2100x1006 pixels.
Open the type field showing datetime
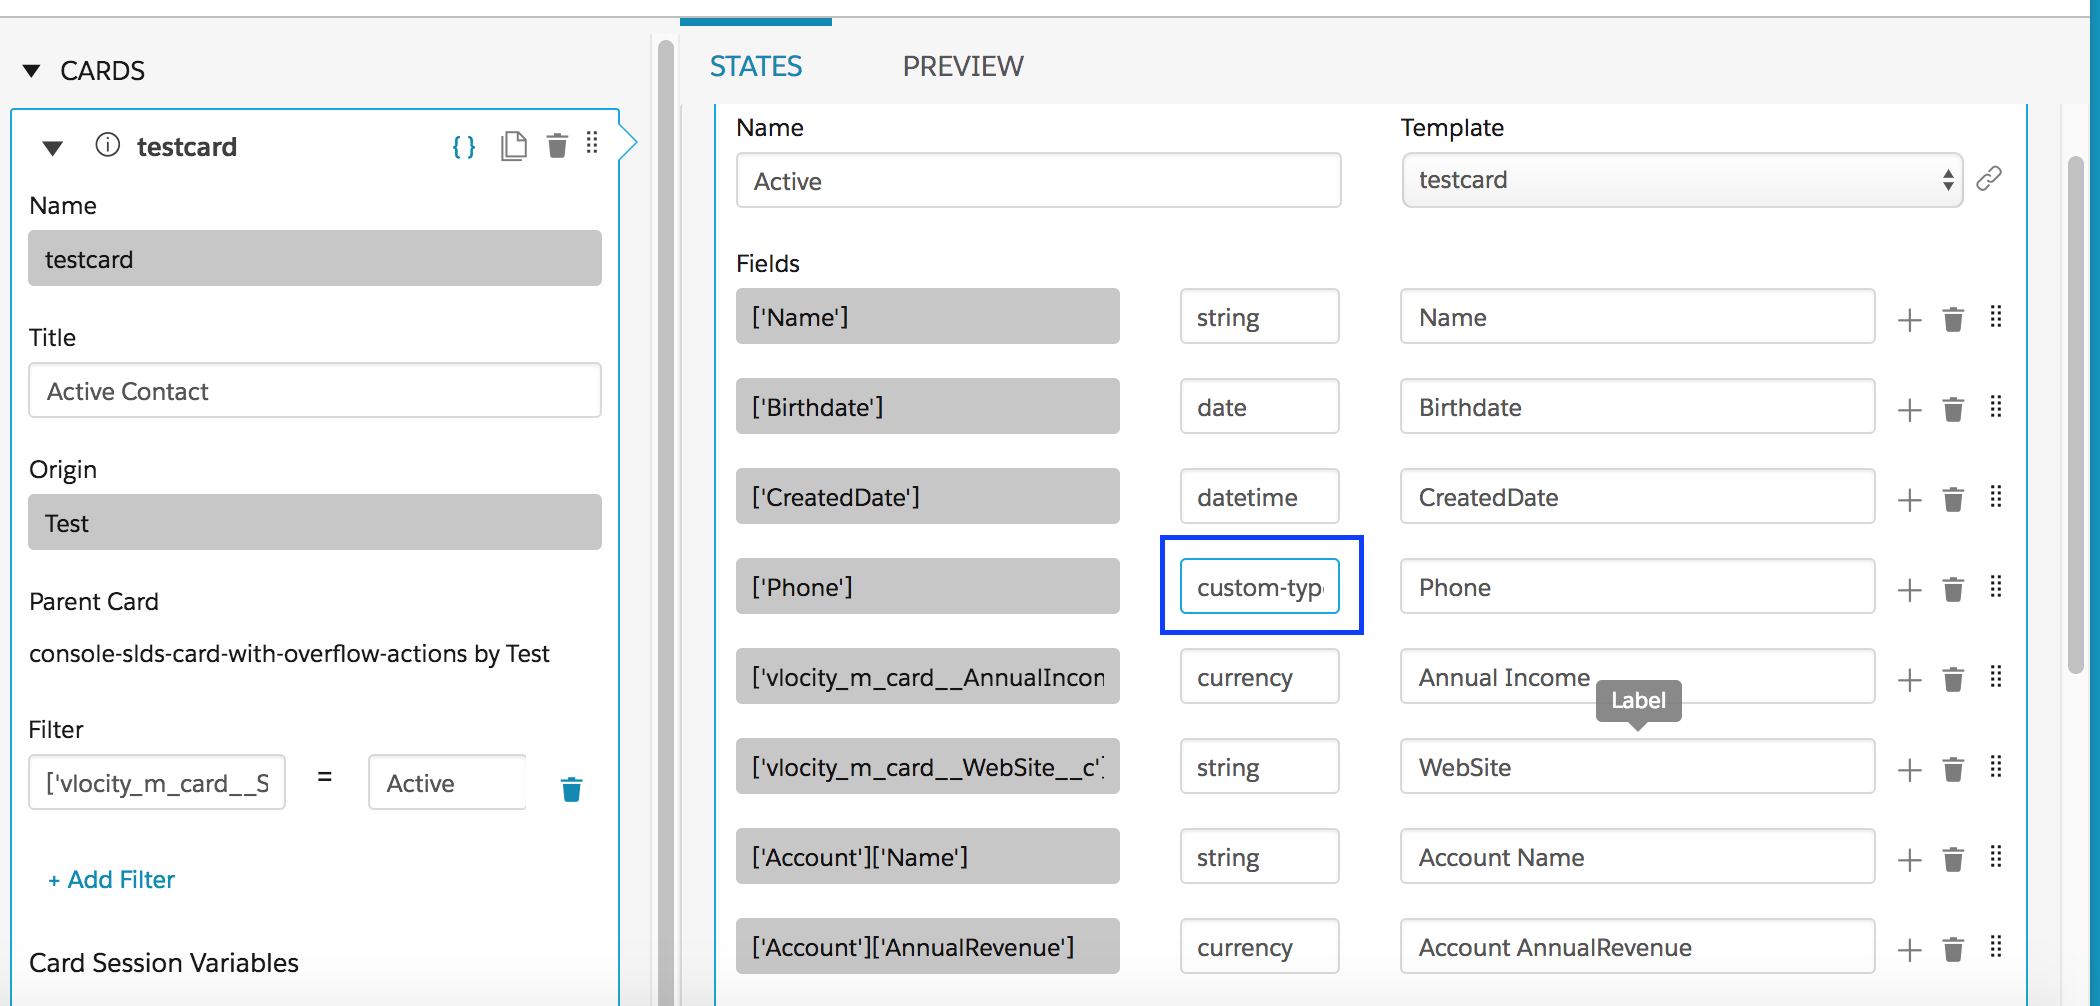click(1259, 496)
